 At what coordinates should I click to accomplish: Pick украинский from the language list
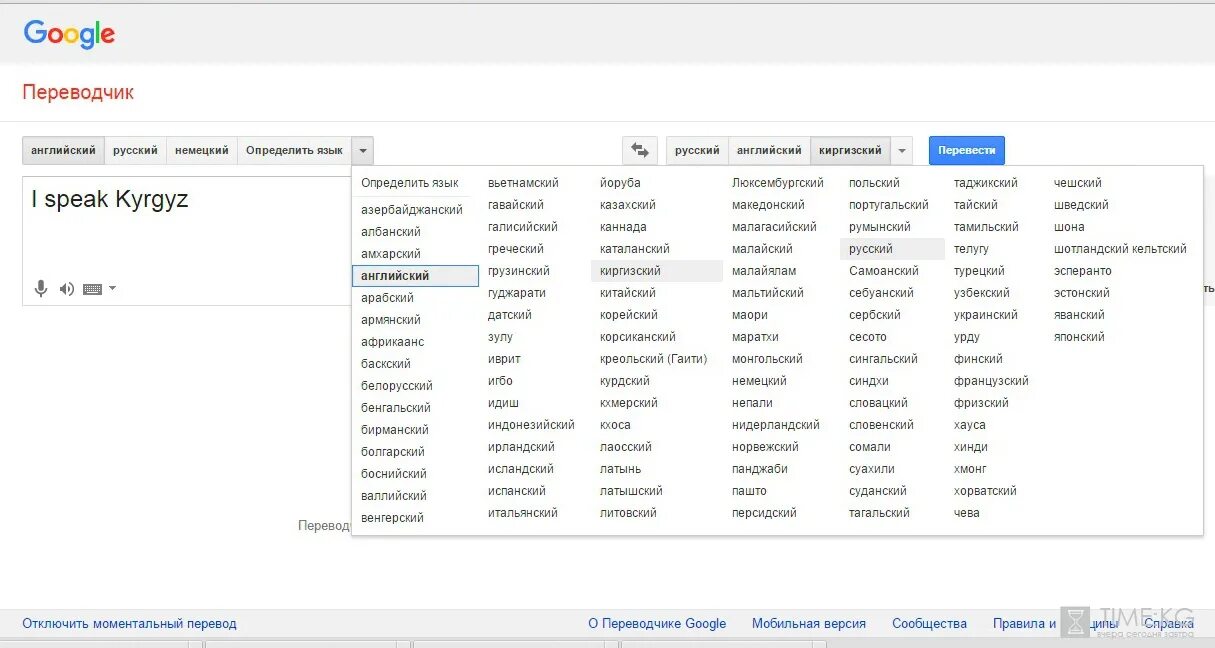[986, 315]
